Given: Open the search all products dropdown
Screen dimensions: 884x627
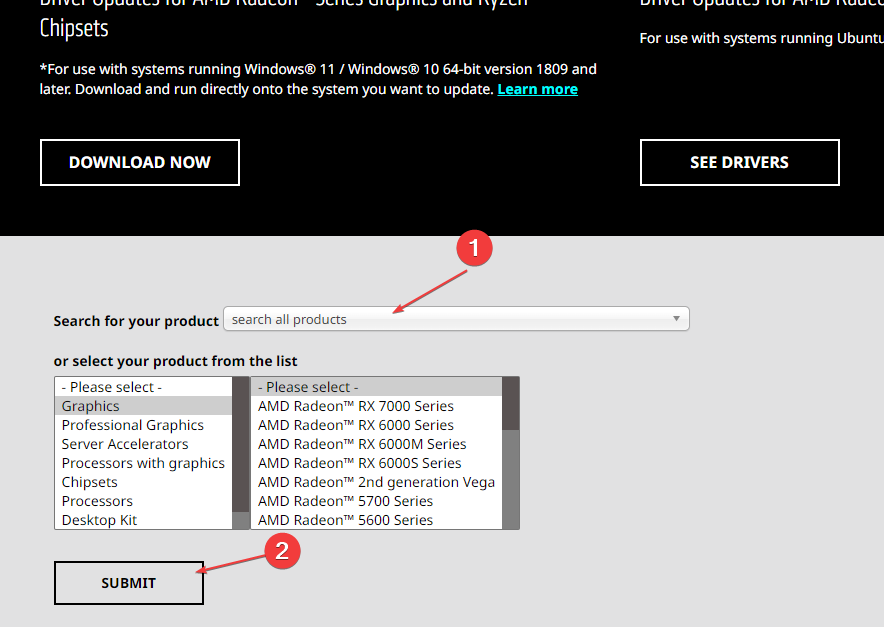Looking at the screenshot, I should pyautogui.click(x=456, y=319).
